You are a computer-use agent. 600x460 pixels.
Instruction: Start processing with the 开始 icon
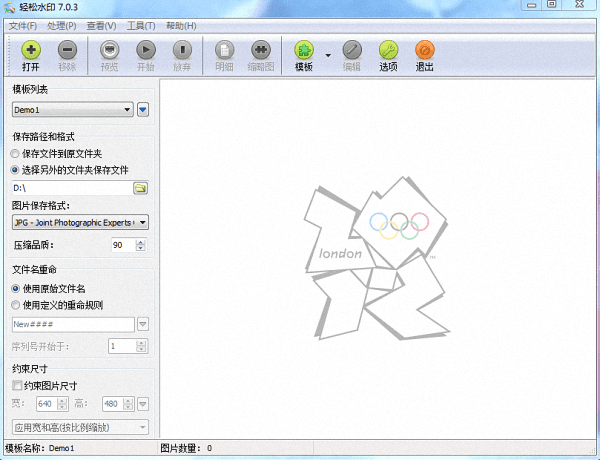pos(146,50)
